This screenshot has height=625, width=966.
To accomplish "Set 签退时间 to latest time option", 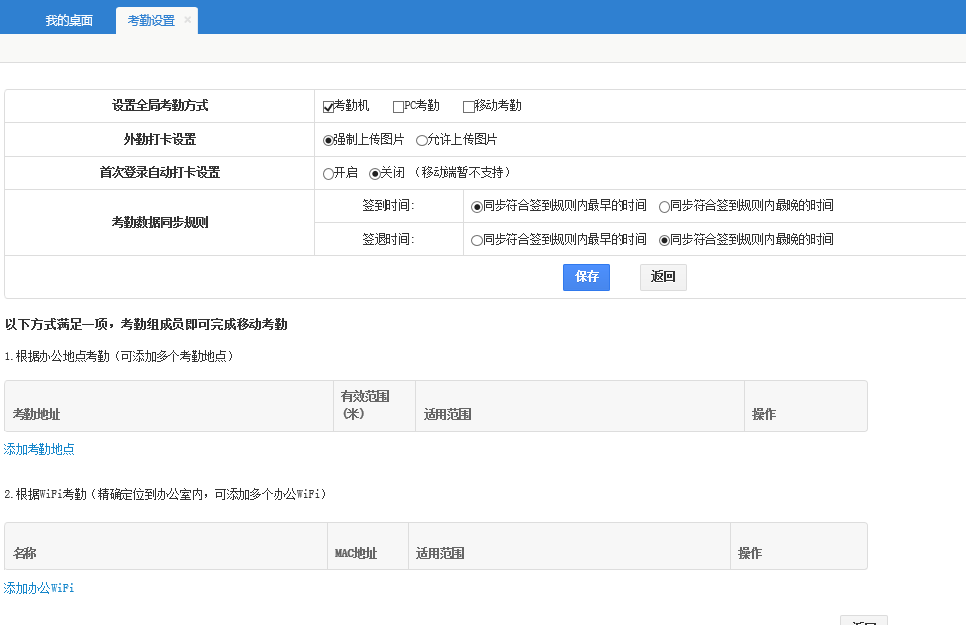I will (664, 240).
